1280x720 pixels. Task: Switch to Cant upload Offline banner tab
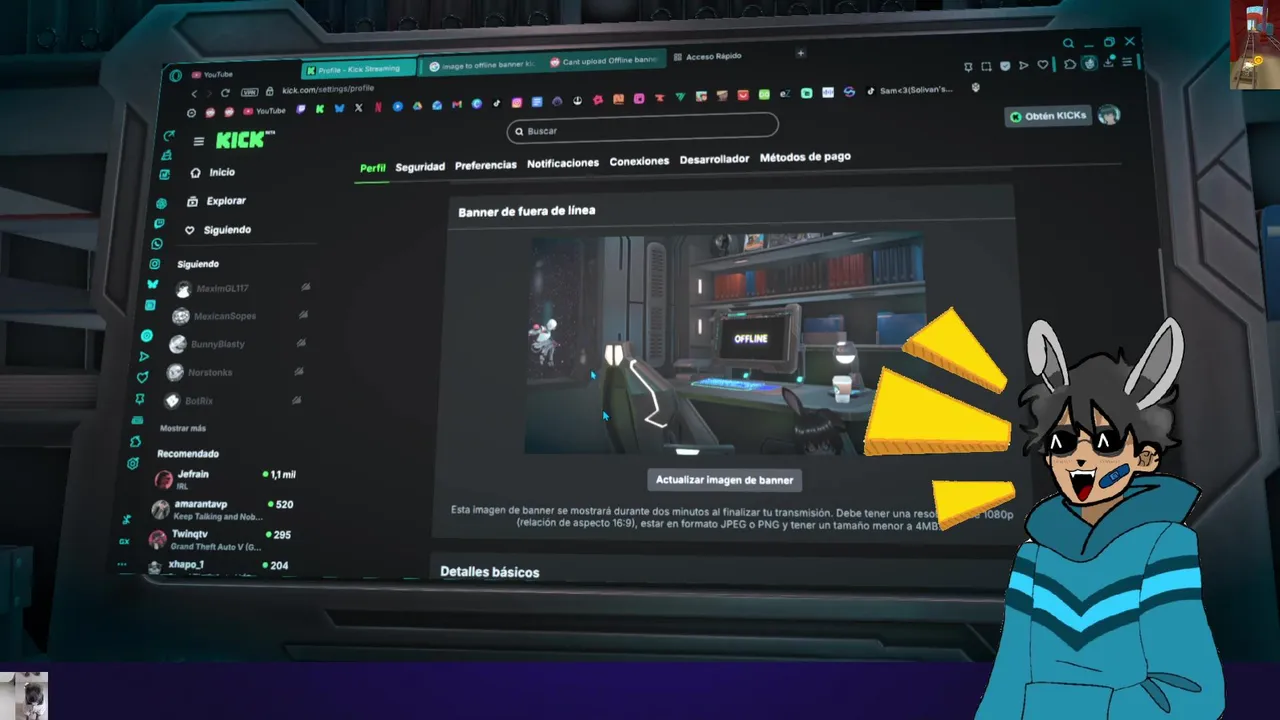pos(605,61)
